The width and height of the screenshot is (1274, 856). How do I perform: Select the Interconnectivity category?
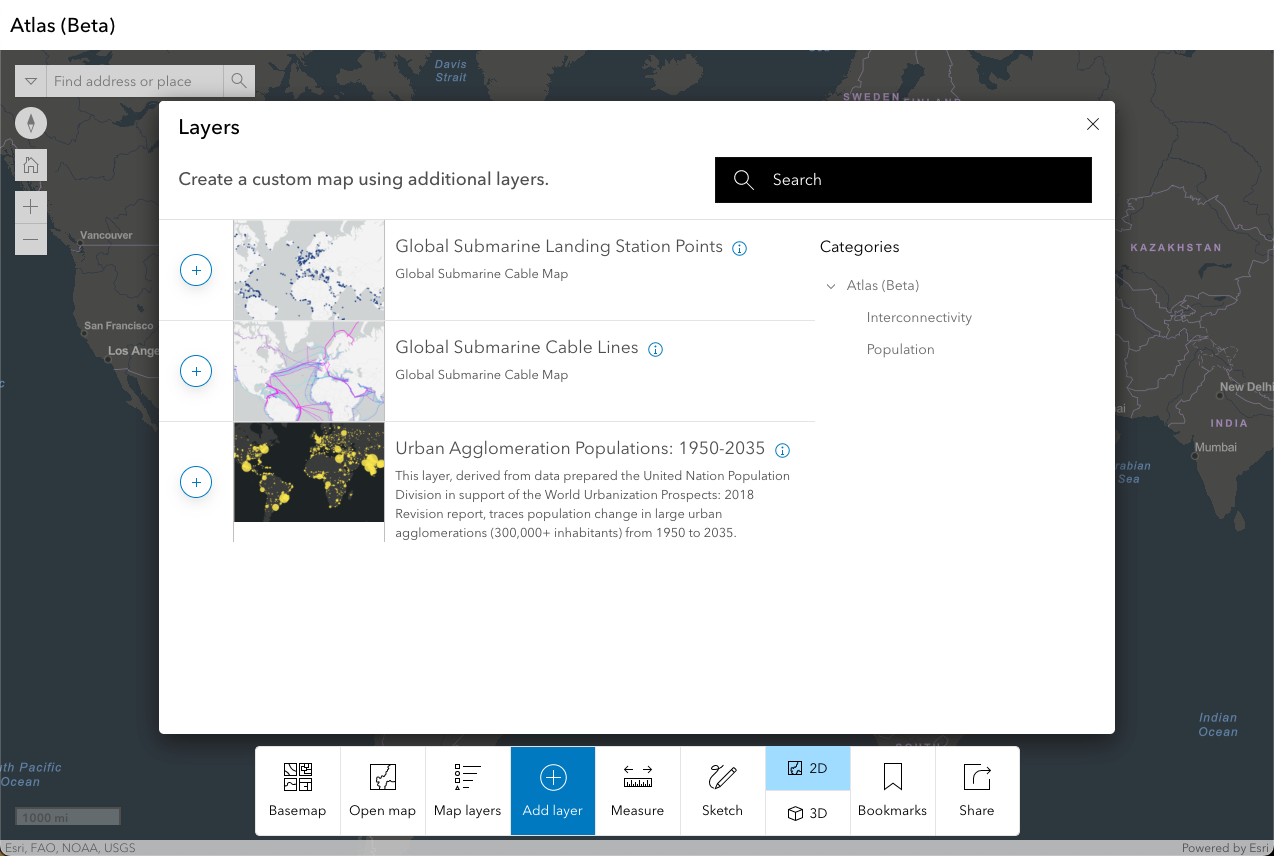(x=918, y=317)
